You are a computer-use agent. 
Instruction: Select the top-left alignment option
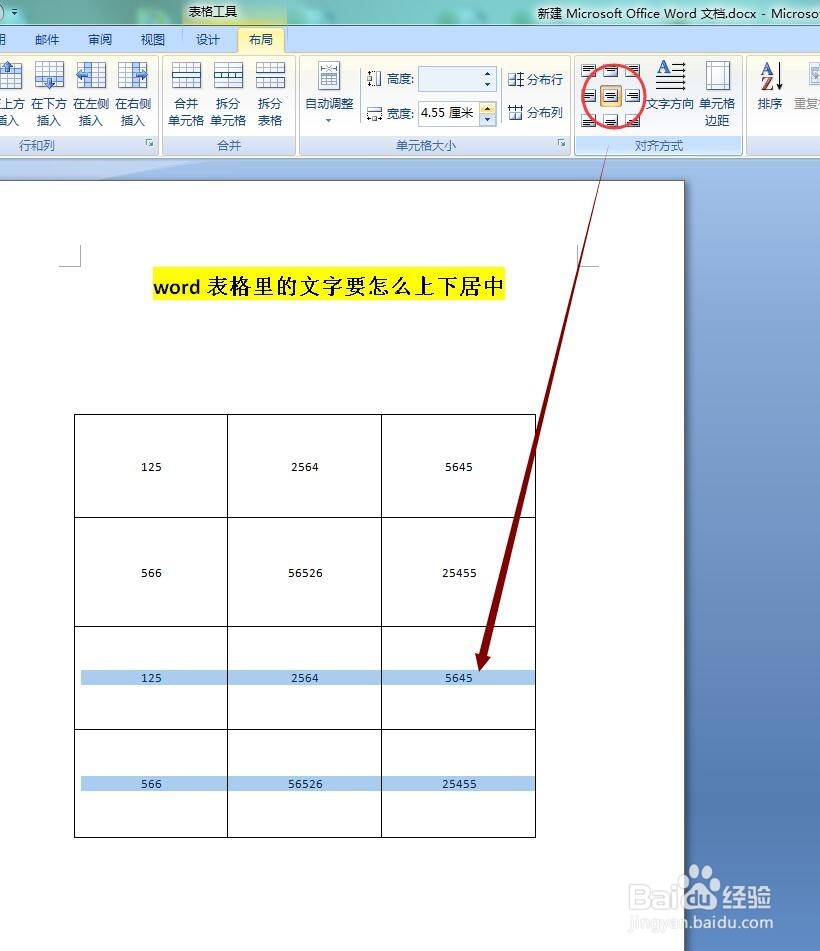(x=588, y=72)
